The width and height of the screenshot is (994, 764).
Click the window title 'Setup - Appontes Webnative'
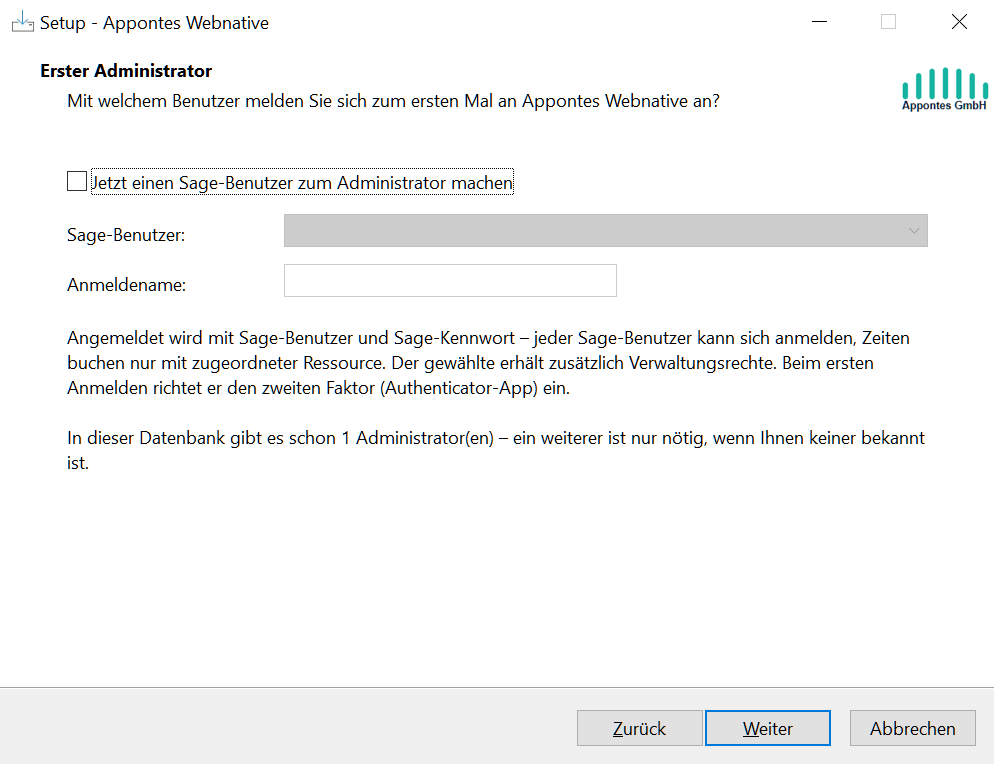click(x=154, y=23)
